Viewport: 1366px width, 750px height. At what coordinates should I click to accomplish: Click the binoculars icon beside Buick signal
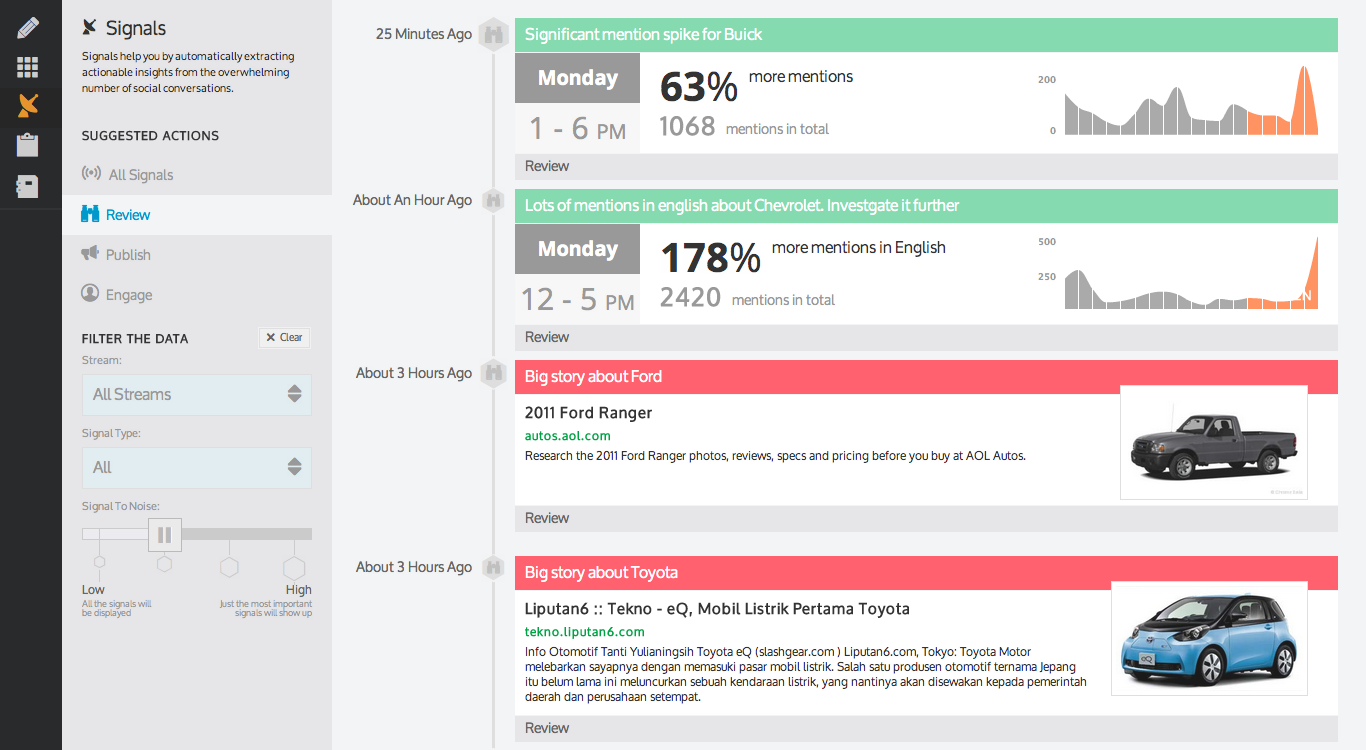tap(493, 34)
